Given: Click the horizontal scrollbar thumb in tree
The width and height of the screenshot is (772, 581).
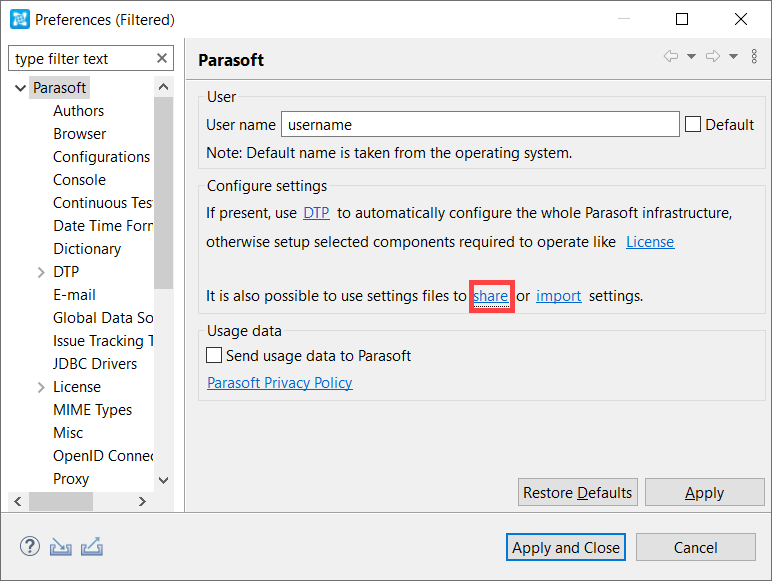Looking at the screenshot, I should (x=61, y=502).
